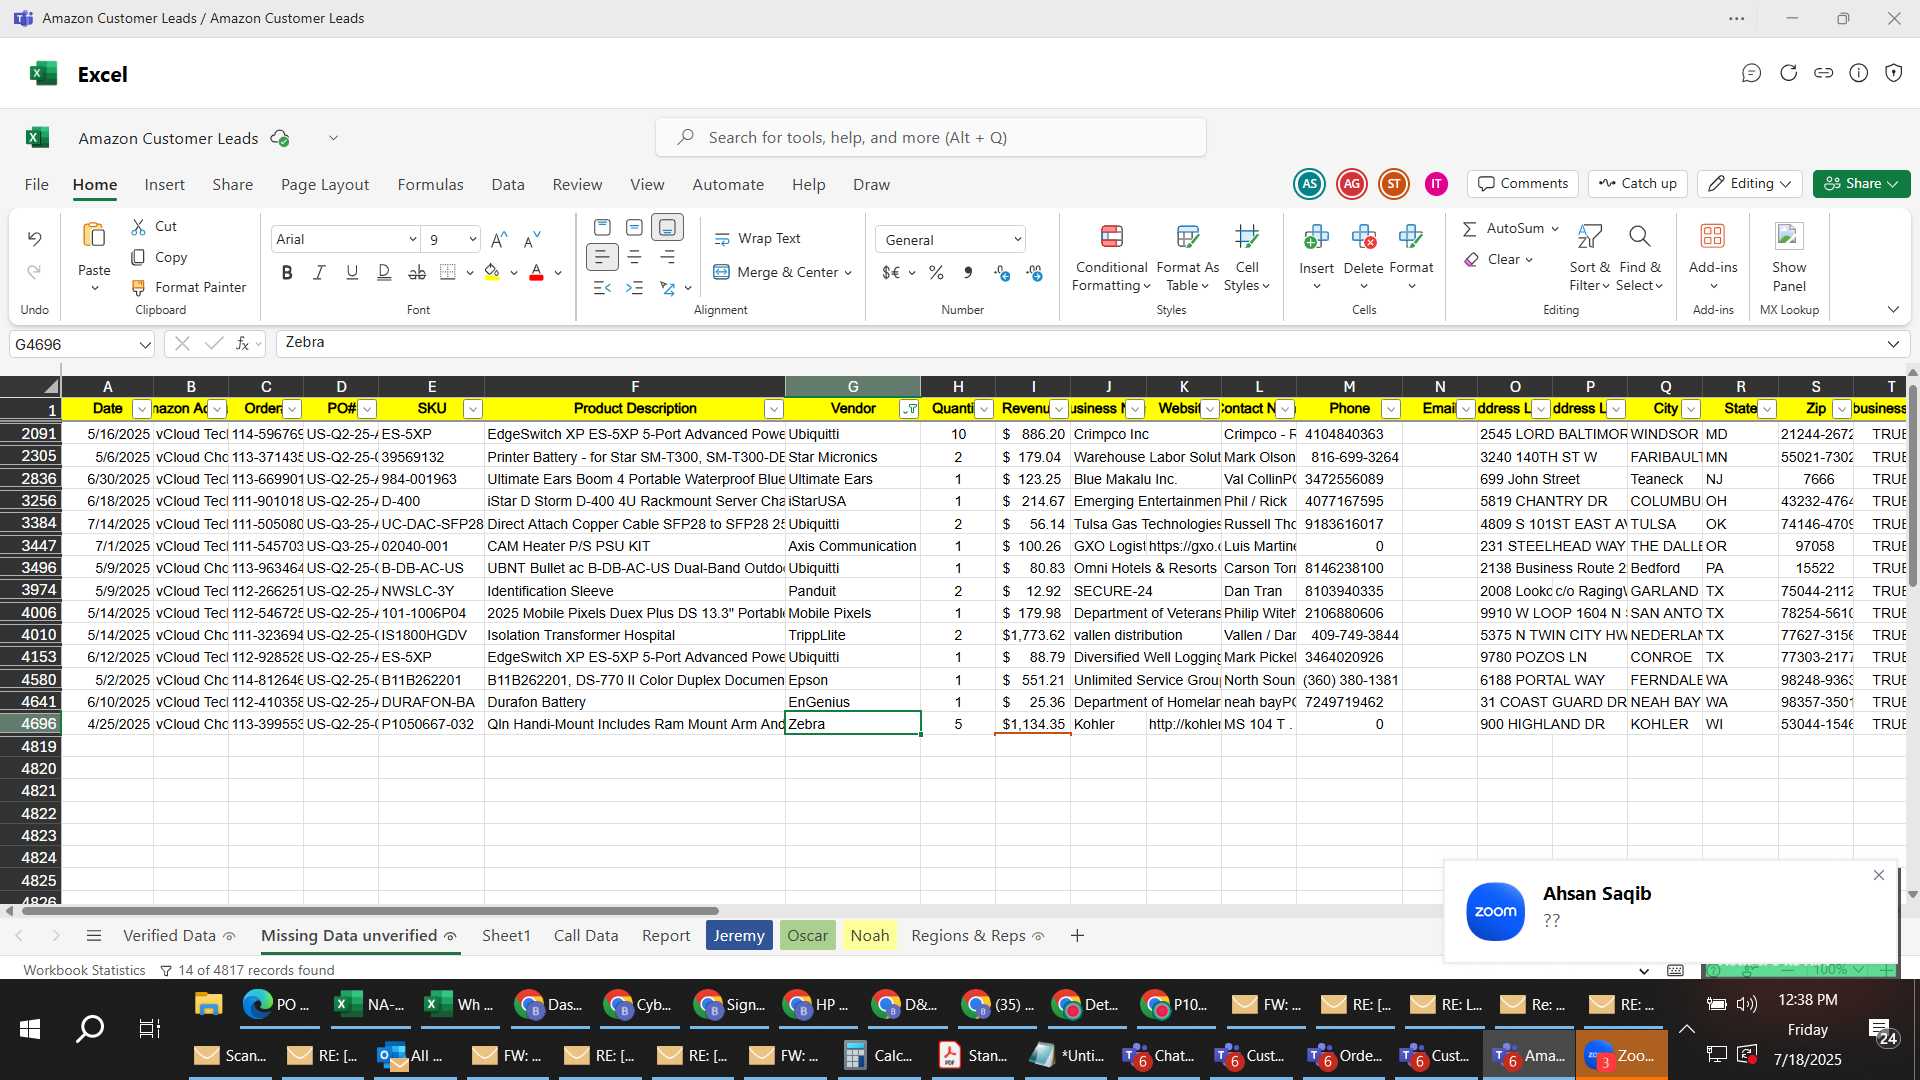Toggle Italic formatting

(x=319, y=272)
